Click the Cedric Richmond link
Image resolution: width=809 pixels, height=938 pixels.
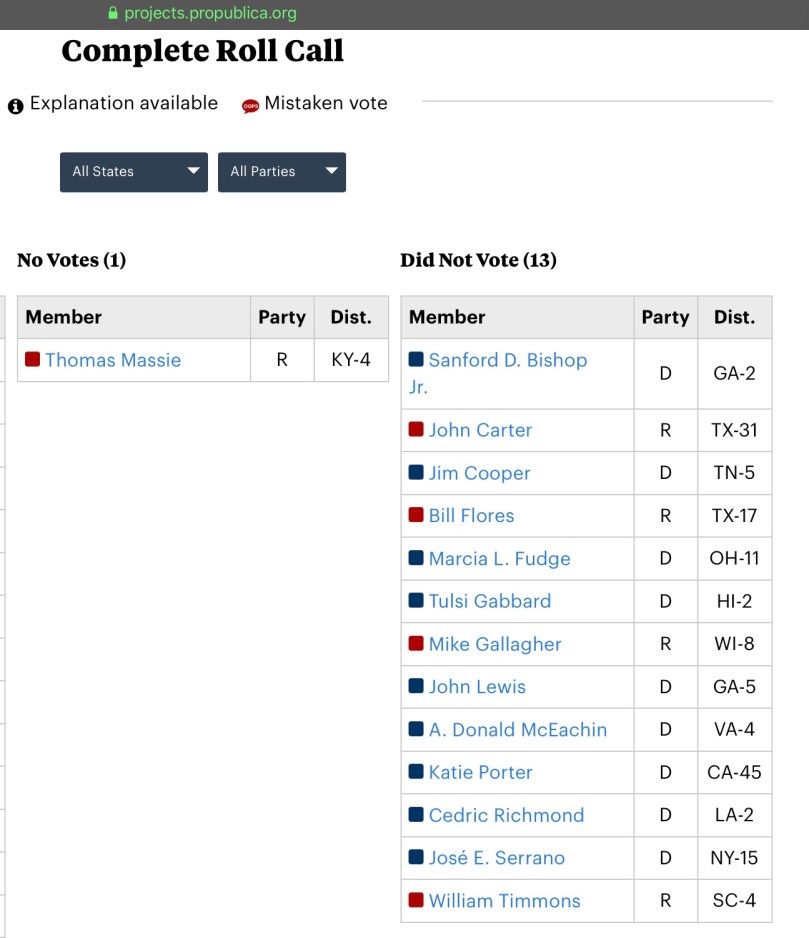coord(506,815)
